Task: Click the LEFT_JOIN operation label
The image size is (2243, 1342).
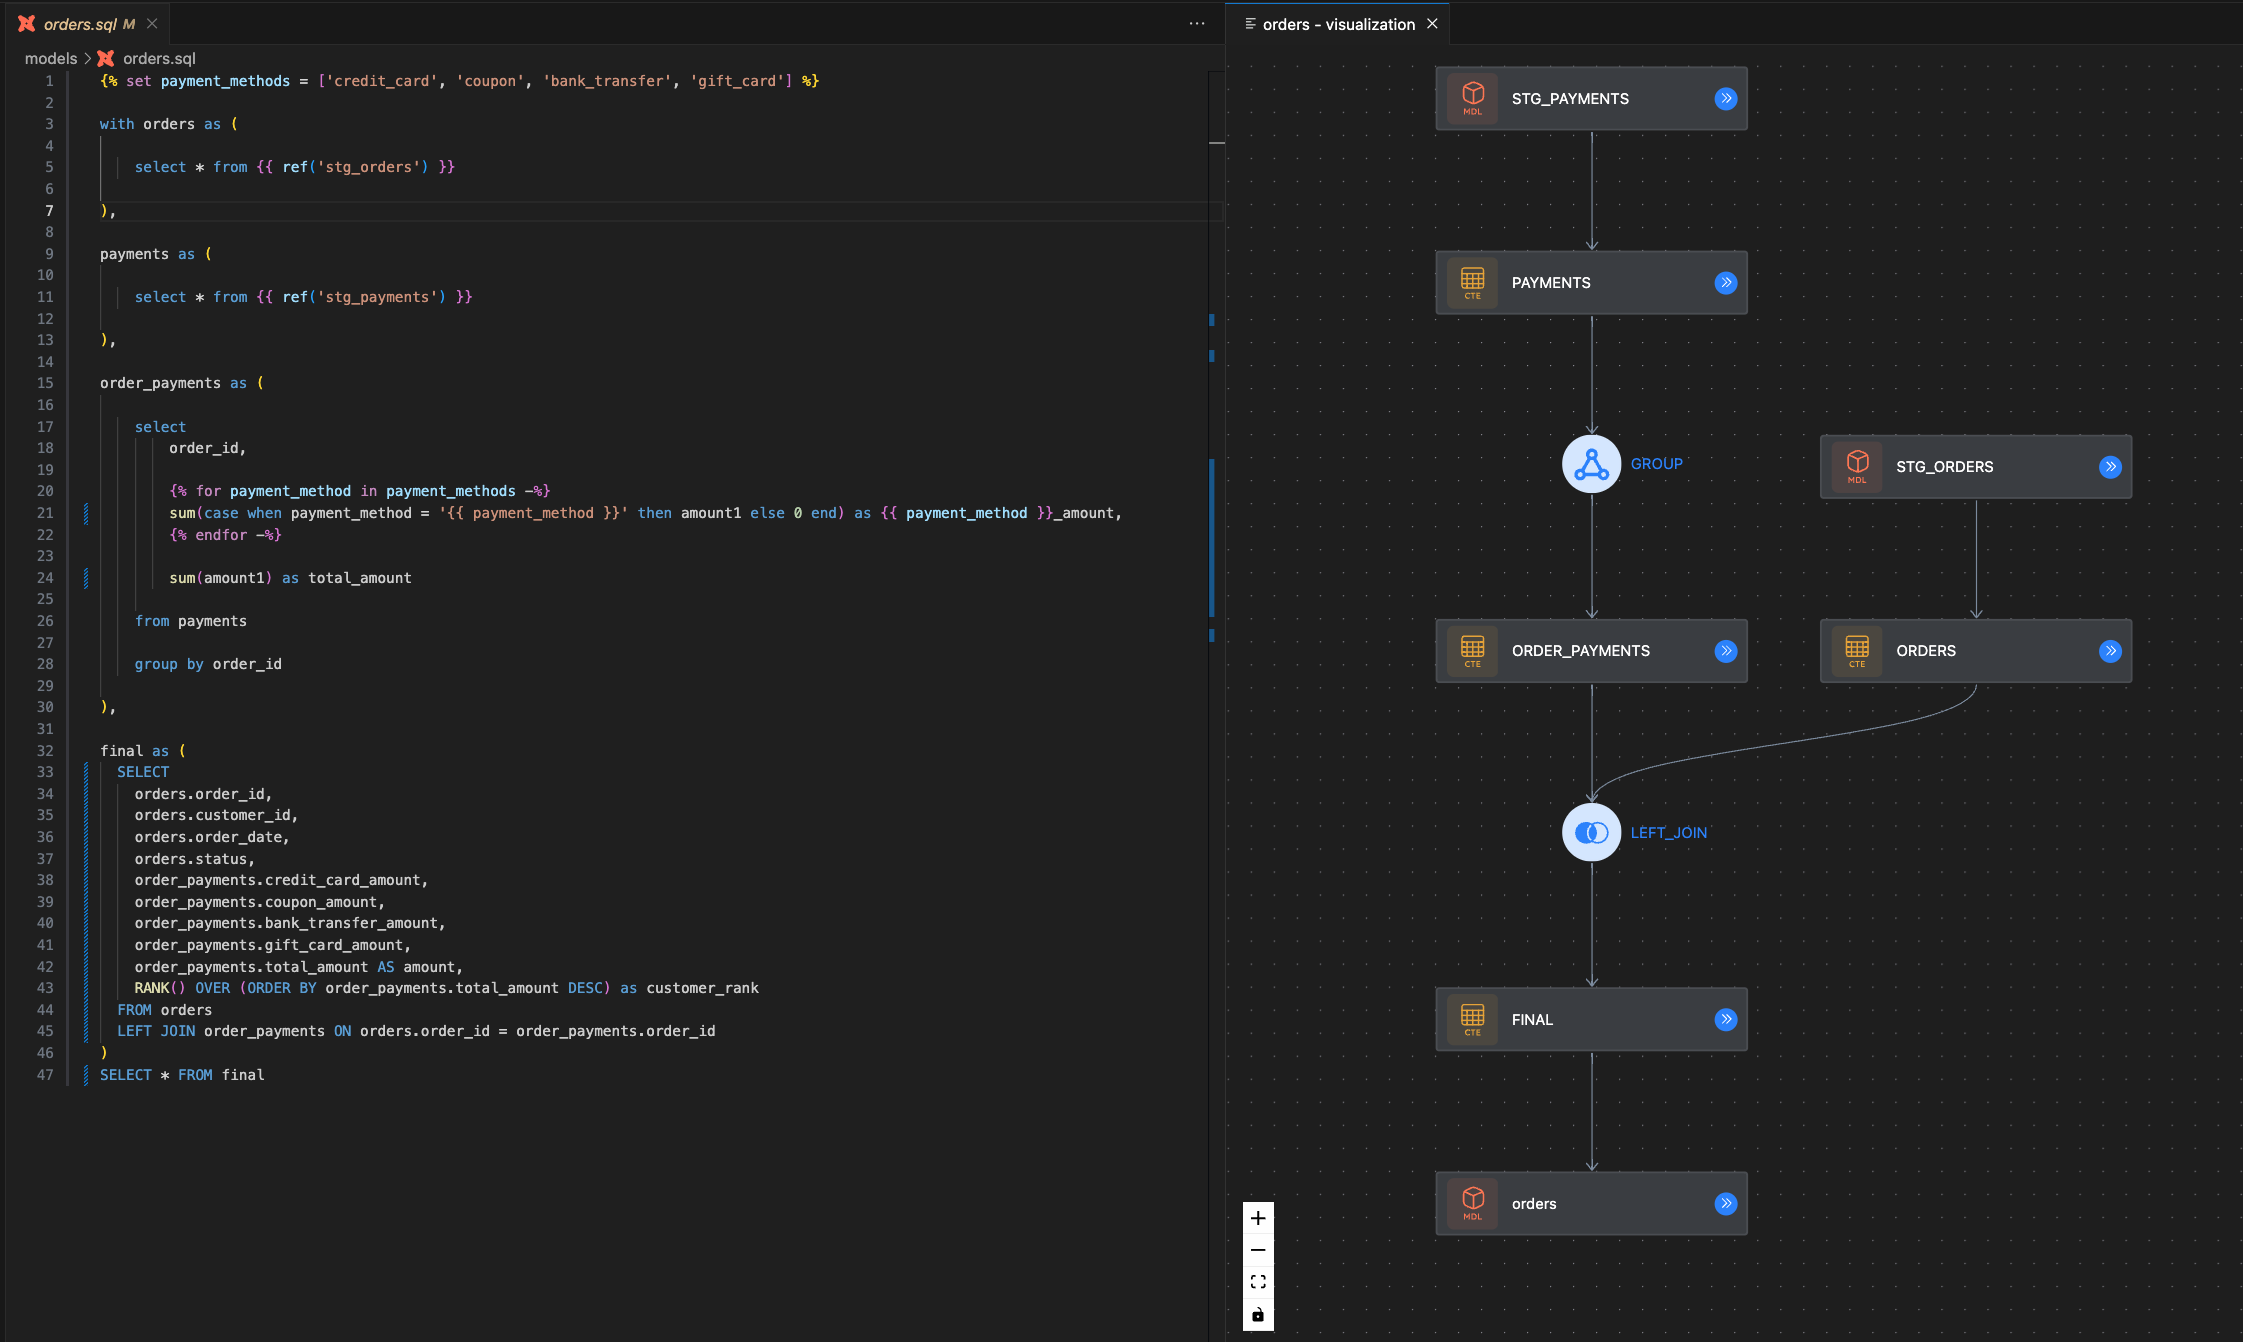Action: (x=1669, y=833)
